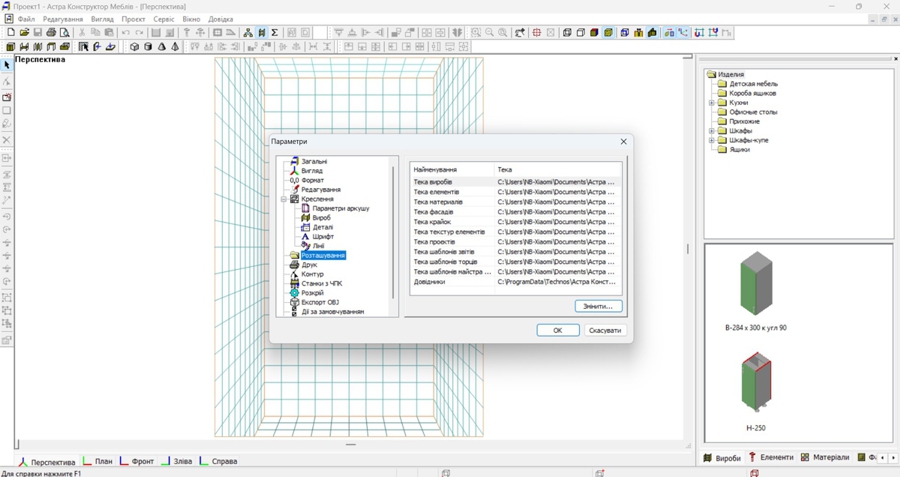Open the Сервіс menu
This screenshot has height=477, width=900.
pyautogui.click(x=164, y=19)
